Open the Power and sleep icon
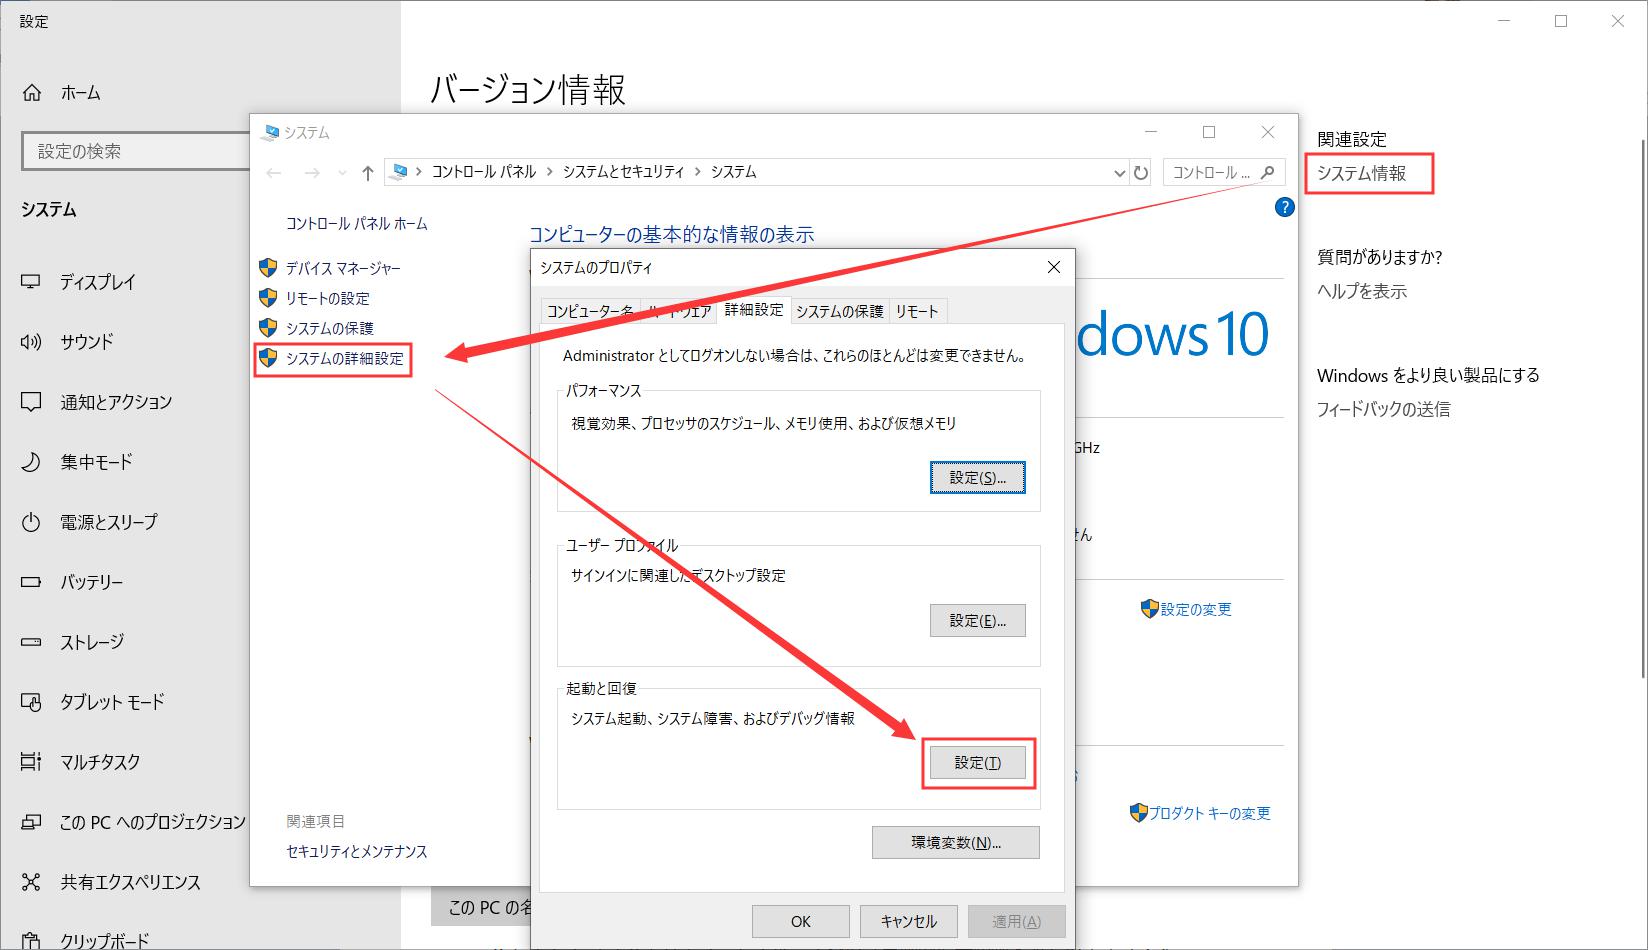1648x950 pixels. [x=31, y=522]
